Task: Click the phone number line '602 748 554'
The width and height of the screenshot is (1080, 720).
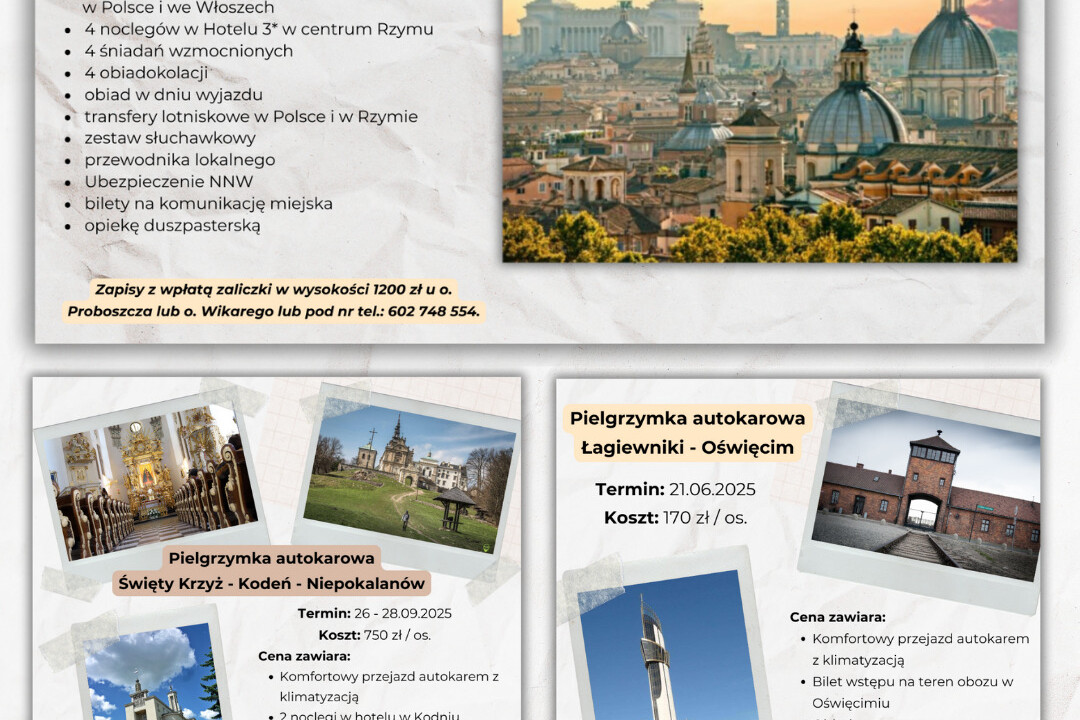Action: (273, 311)
